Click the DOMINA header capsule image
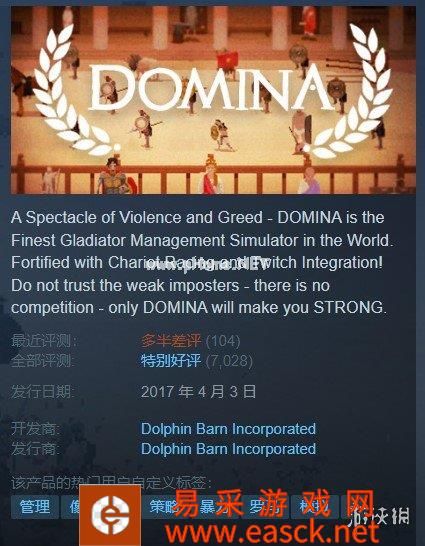 (213, 100)
